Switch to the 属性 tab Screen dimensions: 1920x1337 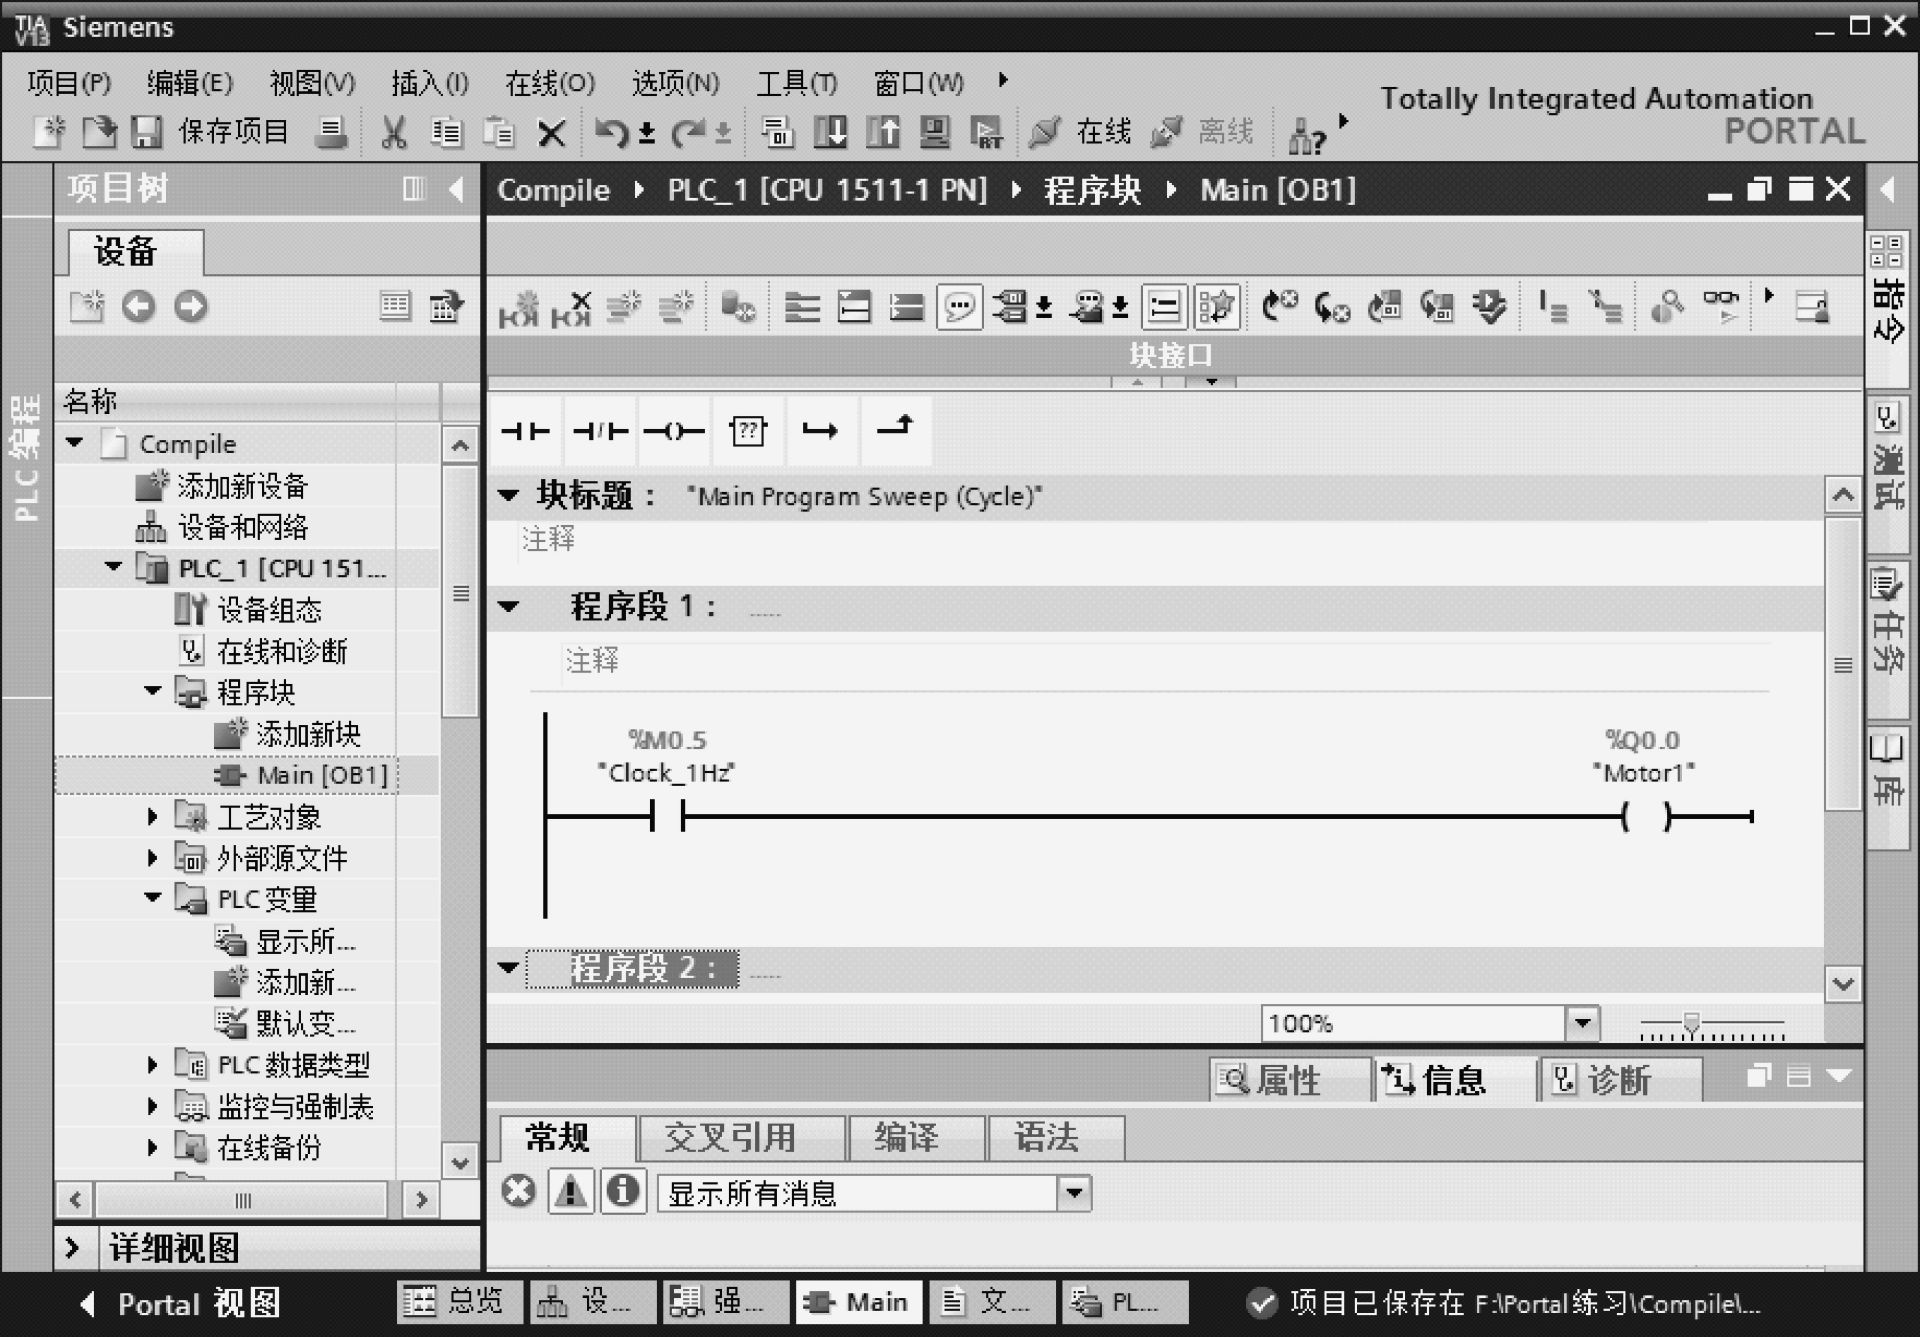(x=1289, y=1080)
